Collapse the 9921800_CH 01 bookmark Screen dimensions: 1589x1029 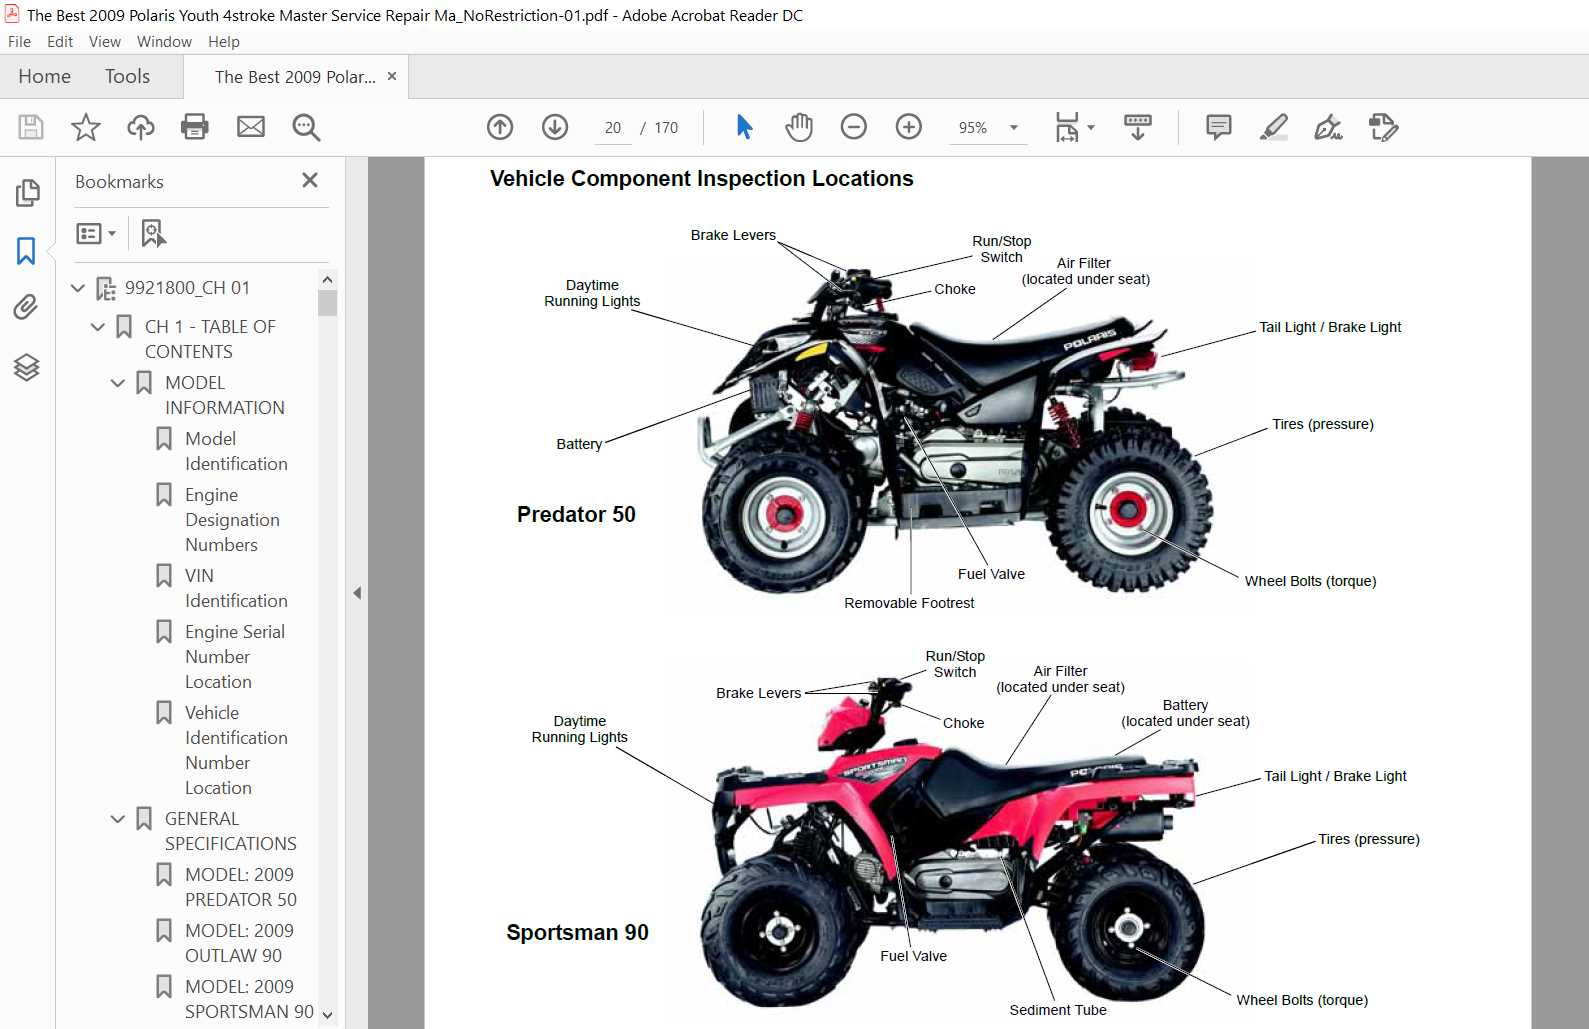(78, 288)
